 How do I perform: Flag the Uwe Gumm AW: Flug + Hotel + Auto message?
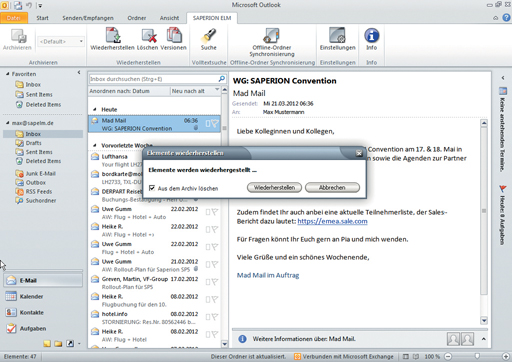[214, 212]
